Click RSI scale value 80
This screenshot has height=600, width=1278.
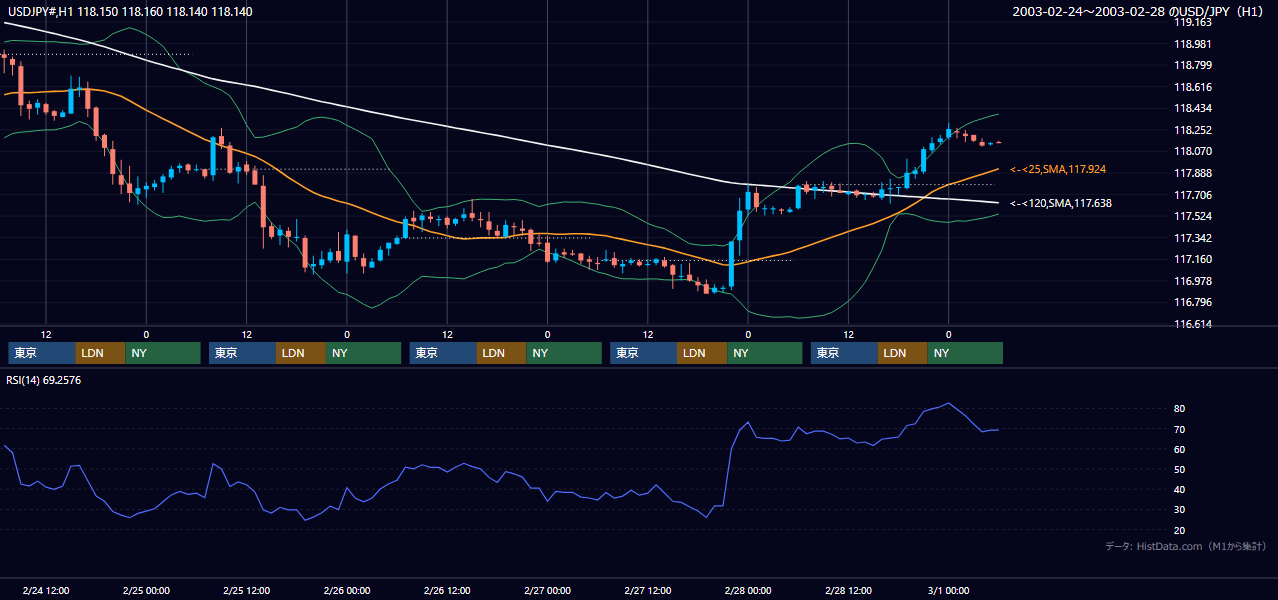pyautogui.click(x=1180, y=409)
